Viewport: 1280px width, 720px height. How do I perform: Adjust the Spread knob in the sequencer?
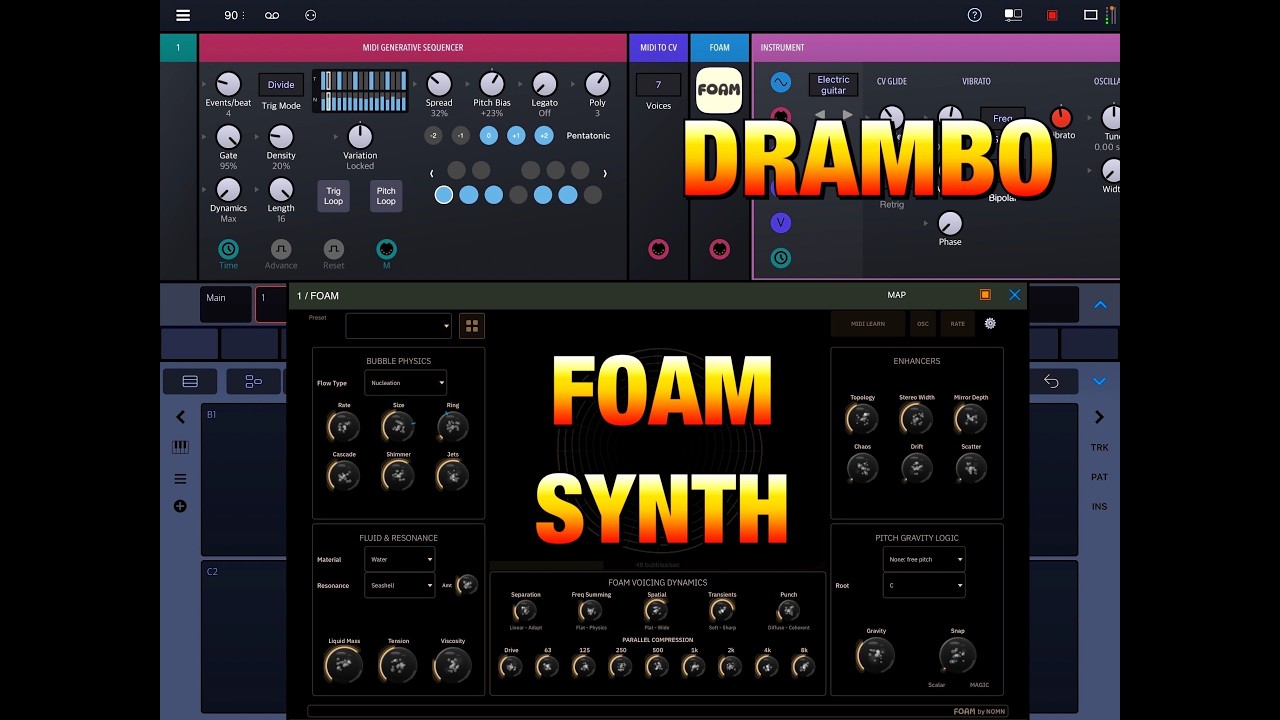(439, 84)
